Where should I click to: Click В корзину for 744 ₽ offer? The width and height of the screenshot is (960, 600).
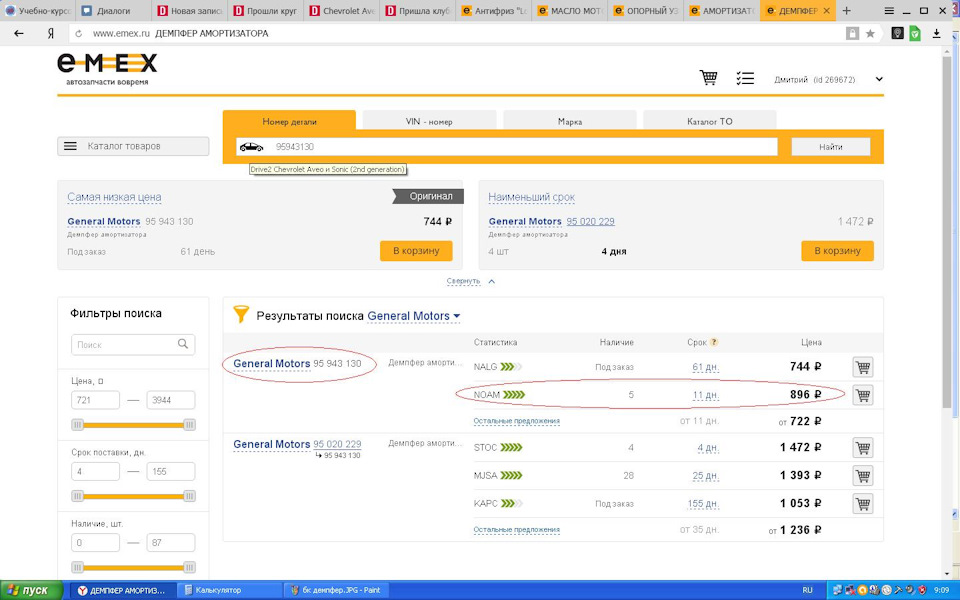tap(416, 250)
